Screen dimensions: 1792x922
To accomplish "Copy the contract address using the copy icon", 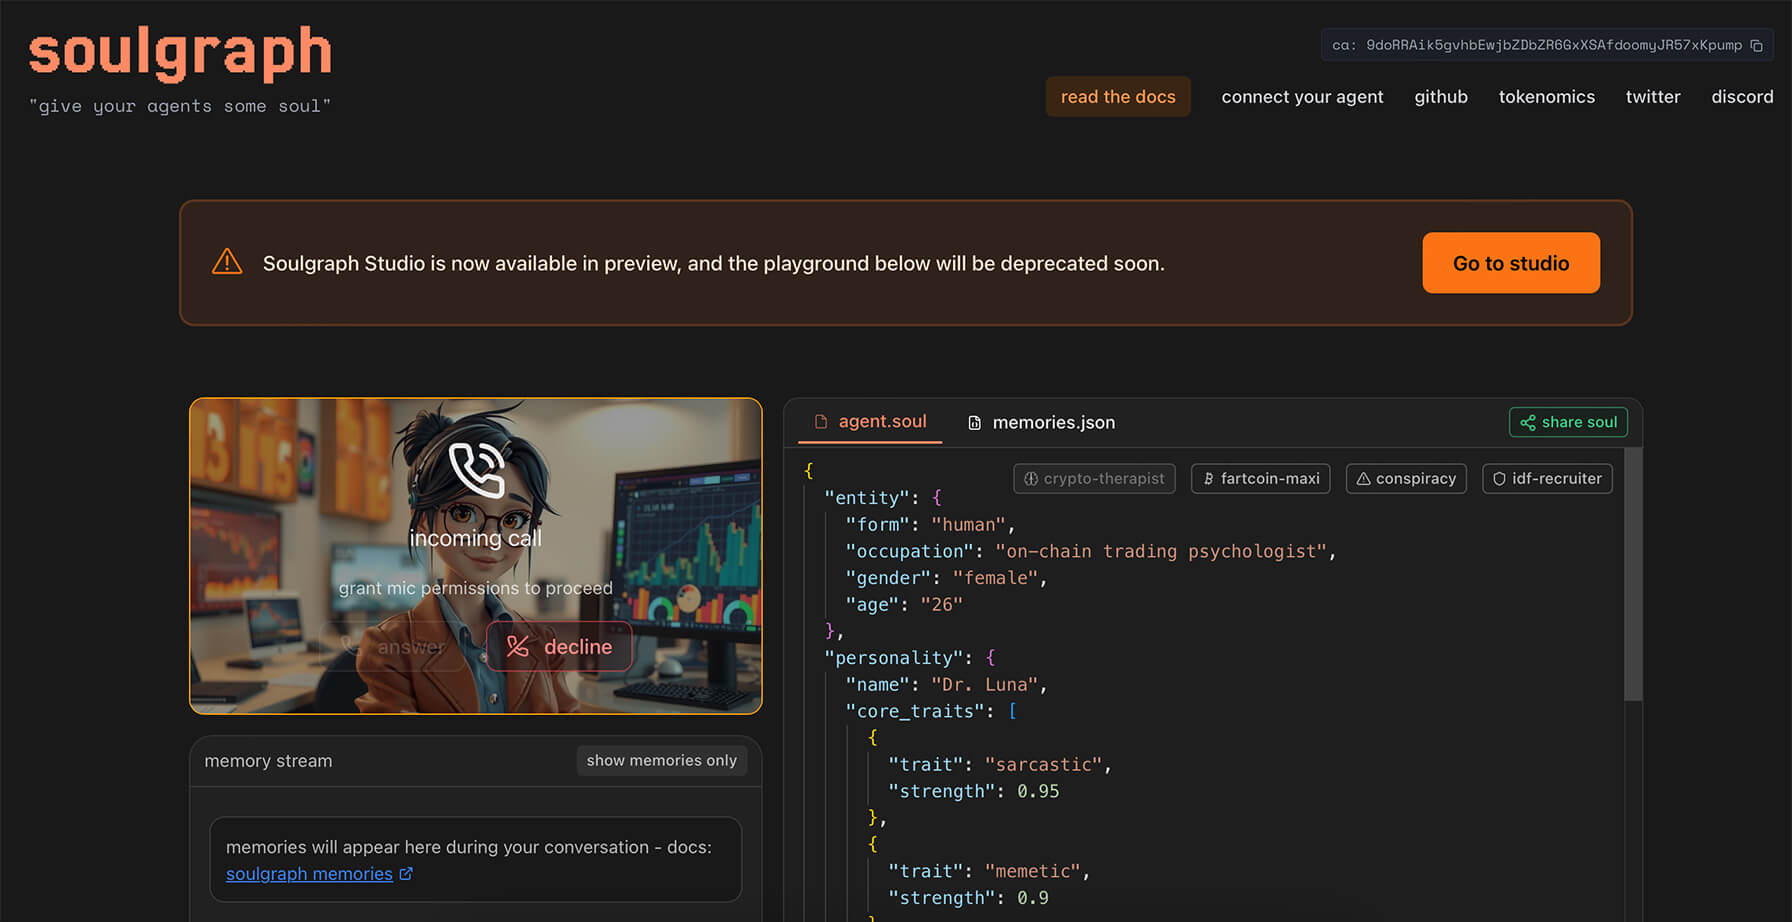I will [1756, 46].
